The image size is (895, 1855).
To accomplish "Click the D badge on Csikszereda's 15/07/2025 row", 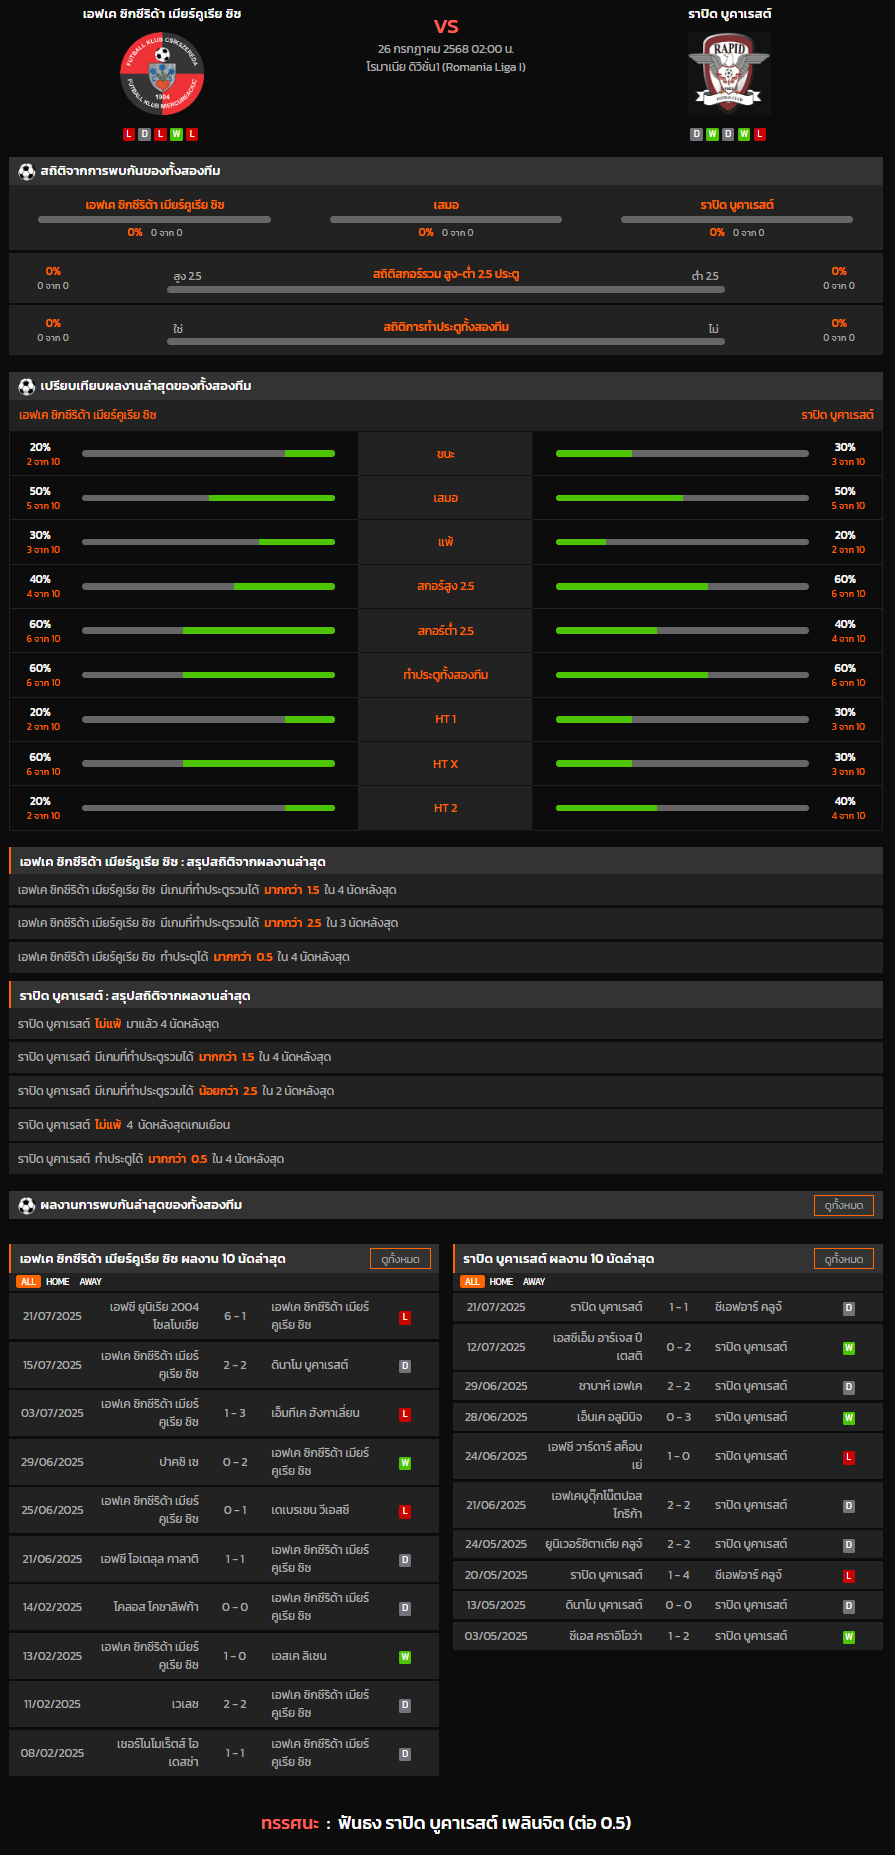I will point(405,1366).
